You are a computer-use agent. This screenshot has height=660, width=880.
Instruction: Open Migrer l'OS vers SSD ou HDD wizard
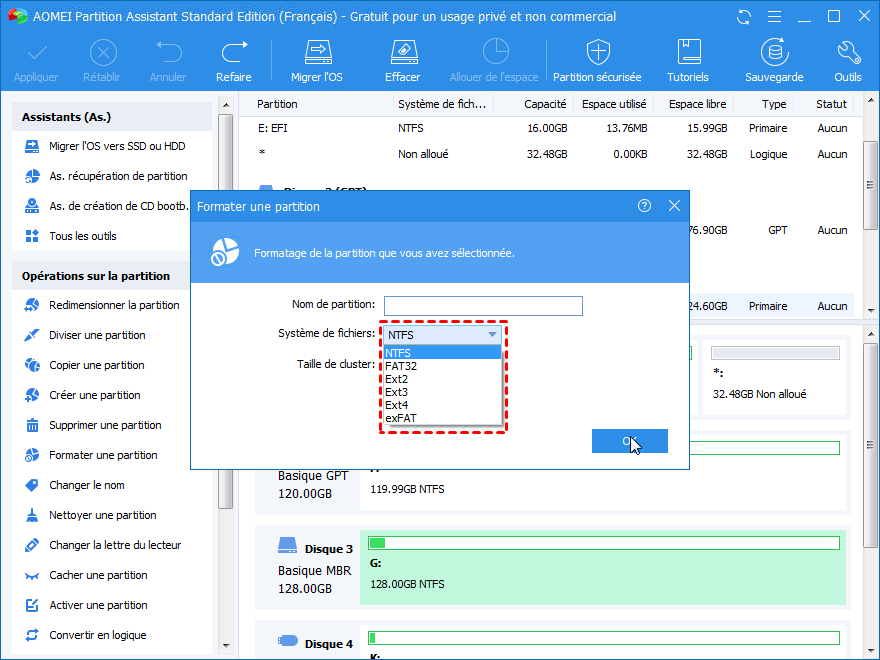[117, 146]
